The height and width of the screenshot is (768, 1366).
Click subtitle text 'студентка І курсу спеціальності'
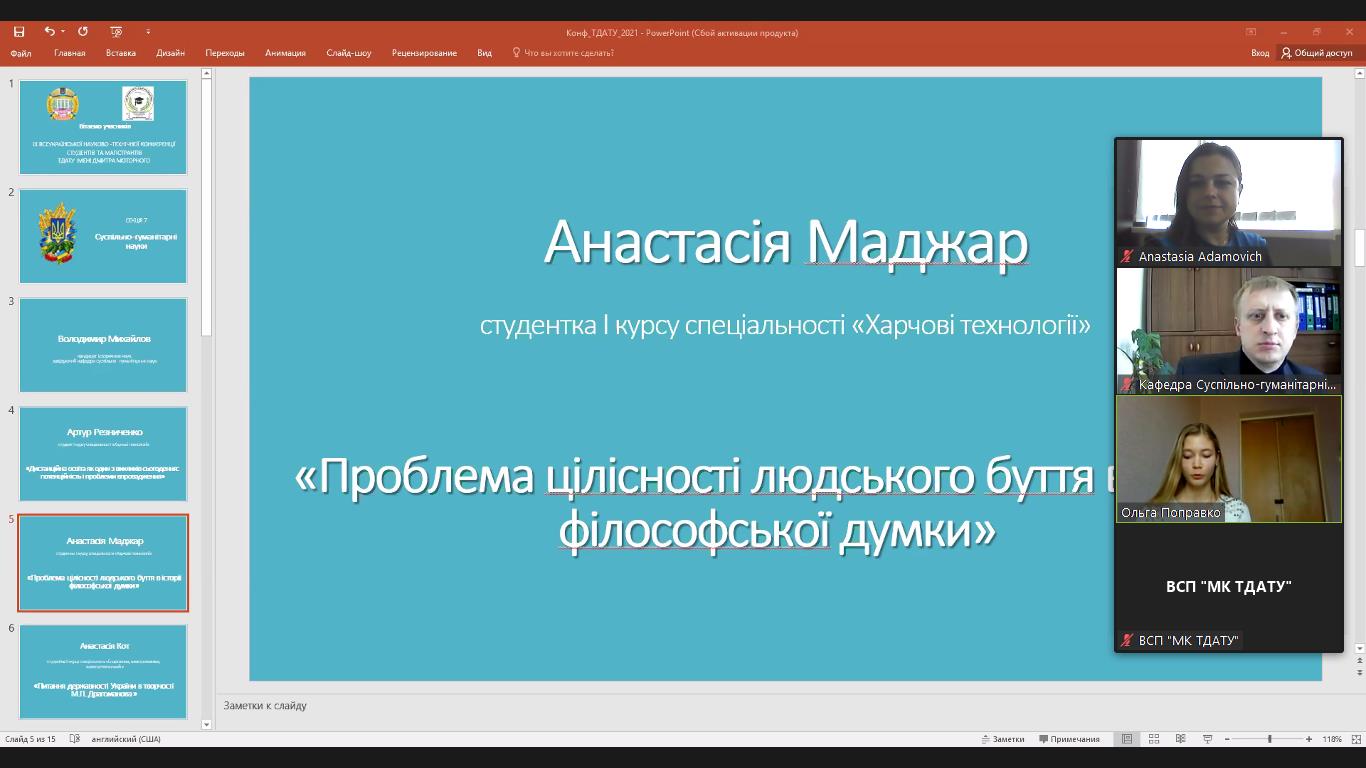click(x=663, y=325)
